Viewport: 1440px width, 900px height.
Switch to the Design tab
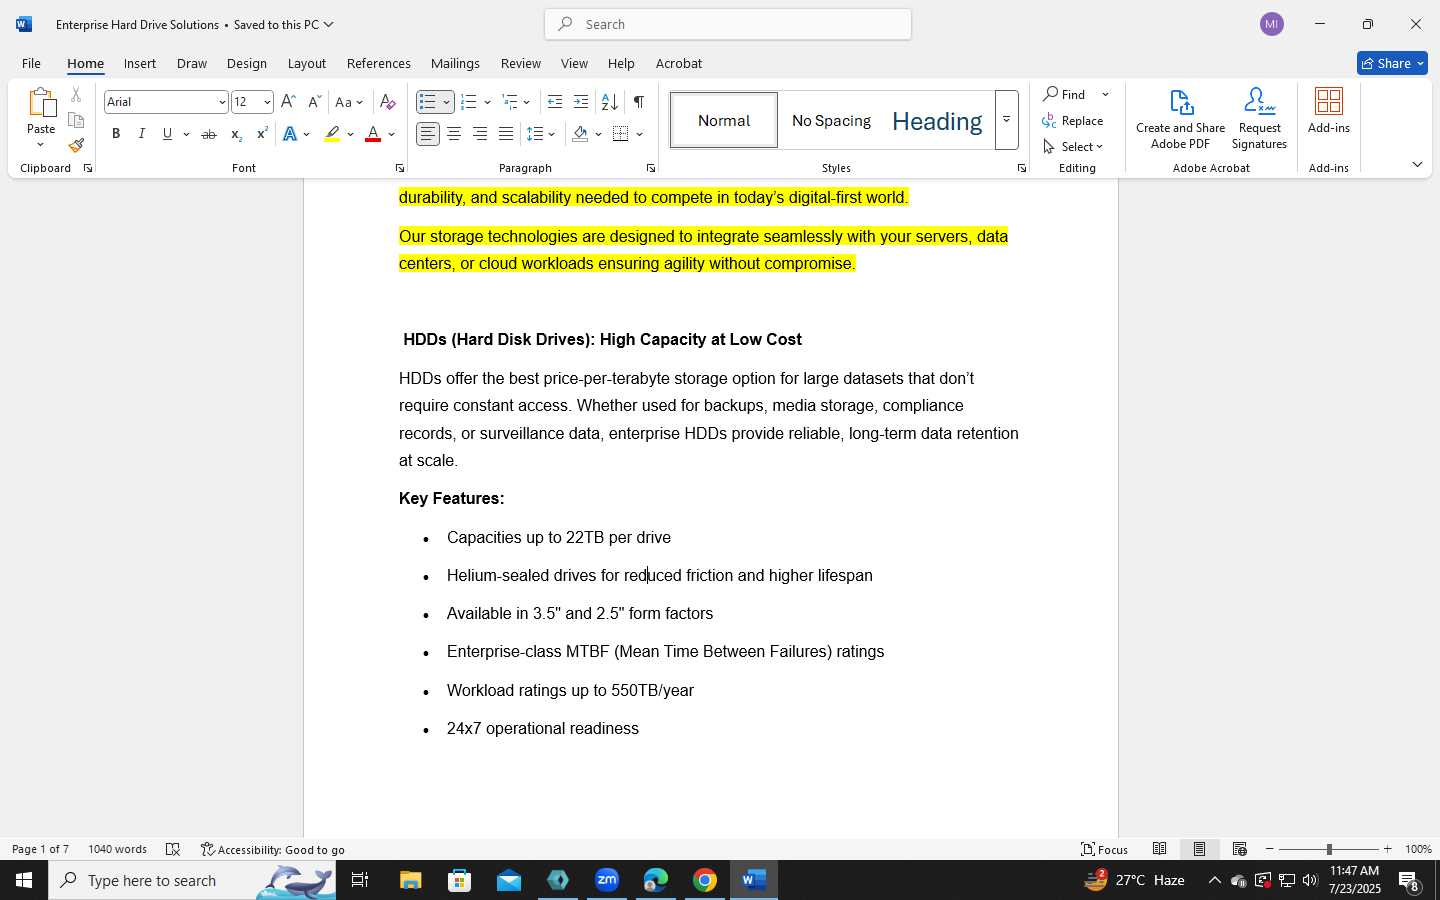tap(247, 63)
